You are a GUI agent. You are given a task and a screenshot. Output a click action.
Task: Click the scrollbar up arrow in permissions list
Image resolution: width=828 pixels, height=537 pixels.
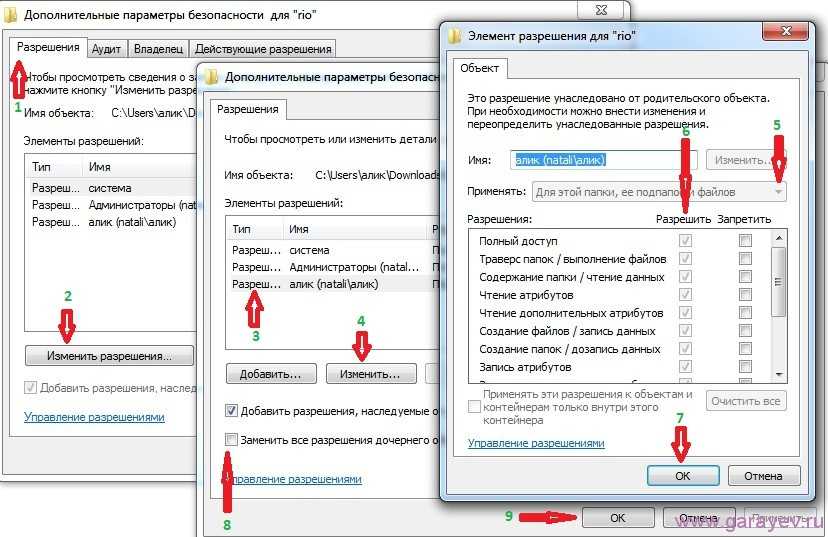[x=779, y=239]
